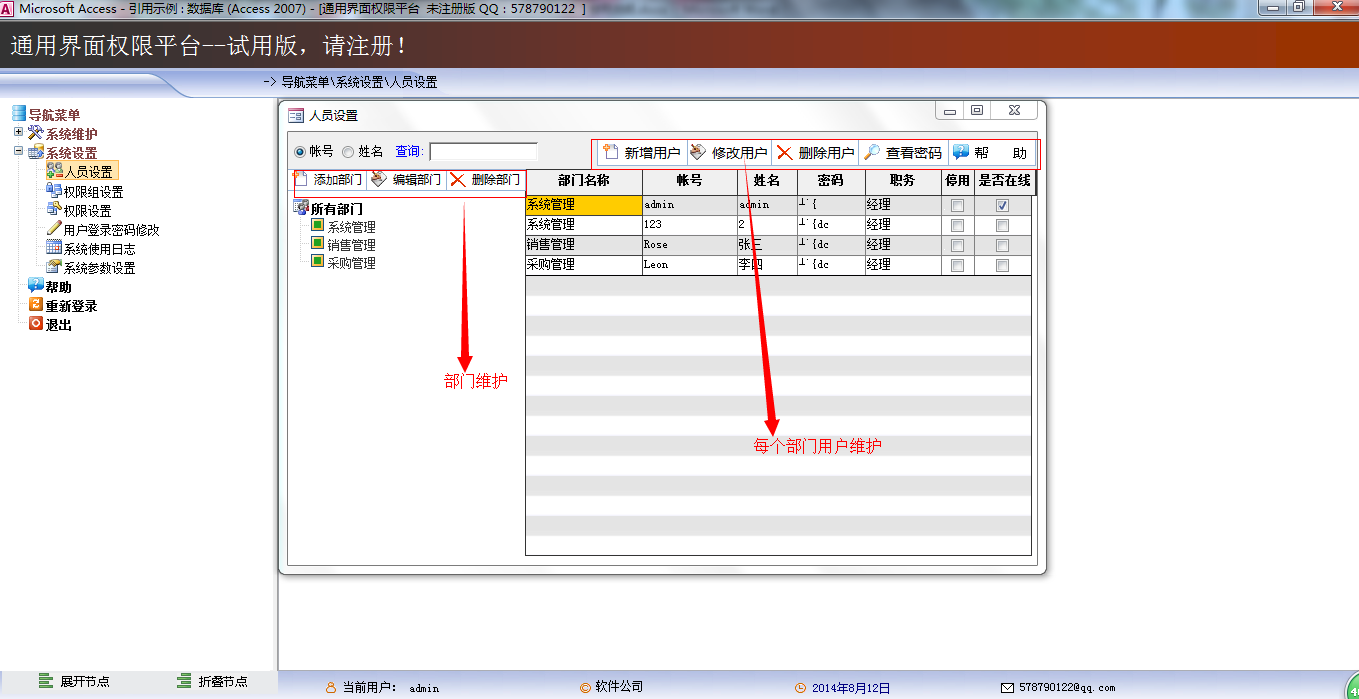Tick the 停用 checkbox in the Rose row
Image resolution: width=1359 pixels, height=699 pixels.
957,245
